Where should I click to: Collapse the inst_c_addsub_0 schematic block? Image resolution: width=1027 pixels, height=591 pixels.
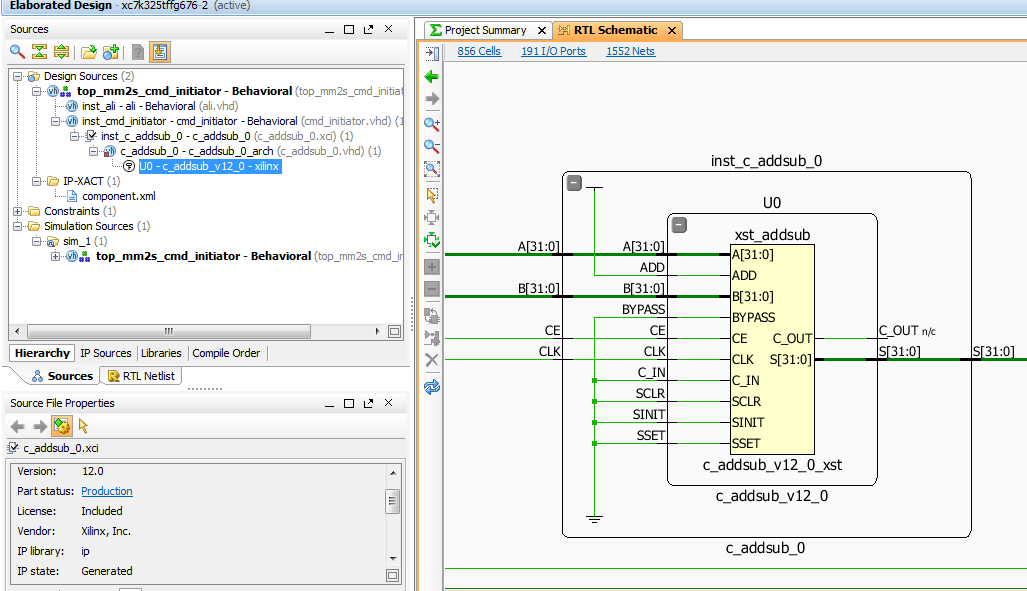click(x=574, y=183)
